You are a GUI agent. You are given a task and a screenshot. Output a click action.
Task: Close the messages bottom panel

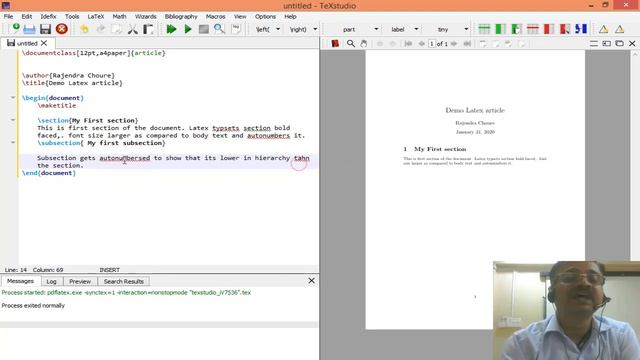[x=311, y=281]
